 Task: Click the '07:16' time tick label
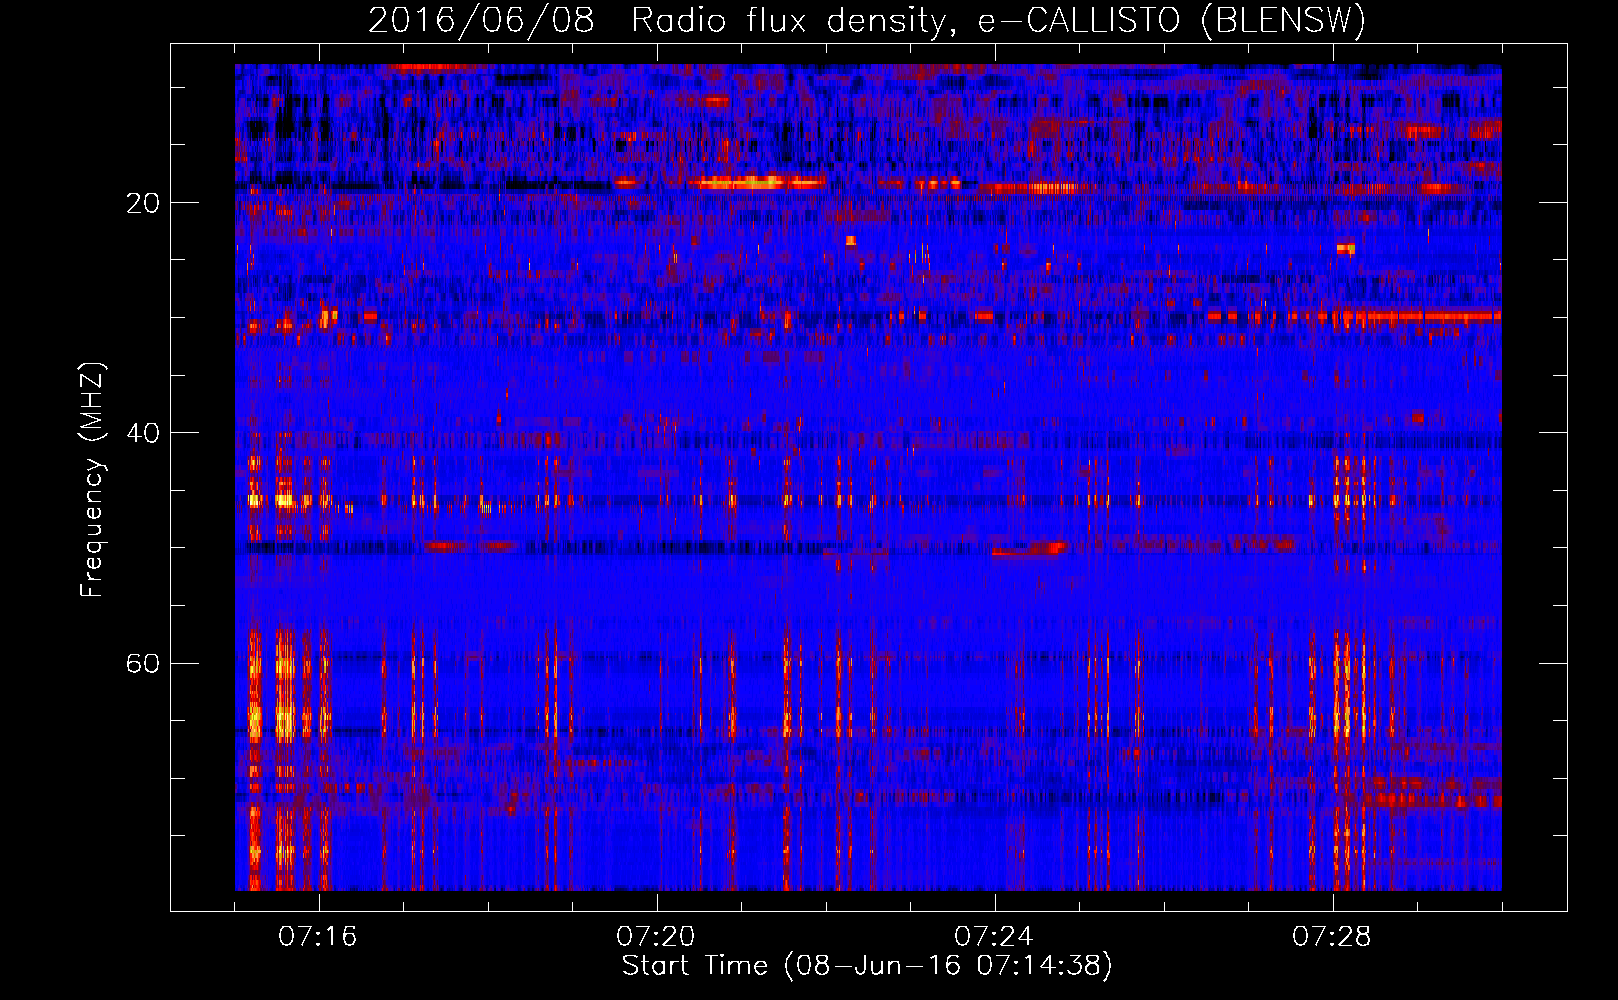(x=318, y=937)
